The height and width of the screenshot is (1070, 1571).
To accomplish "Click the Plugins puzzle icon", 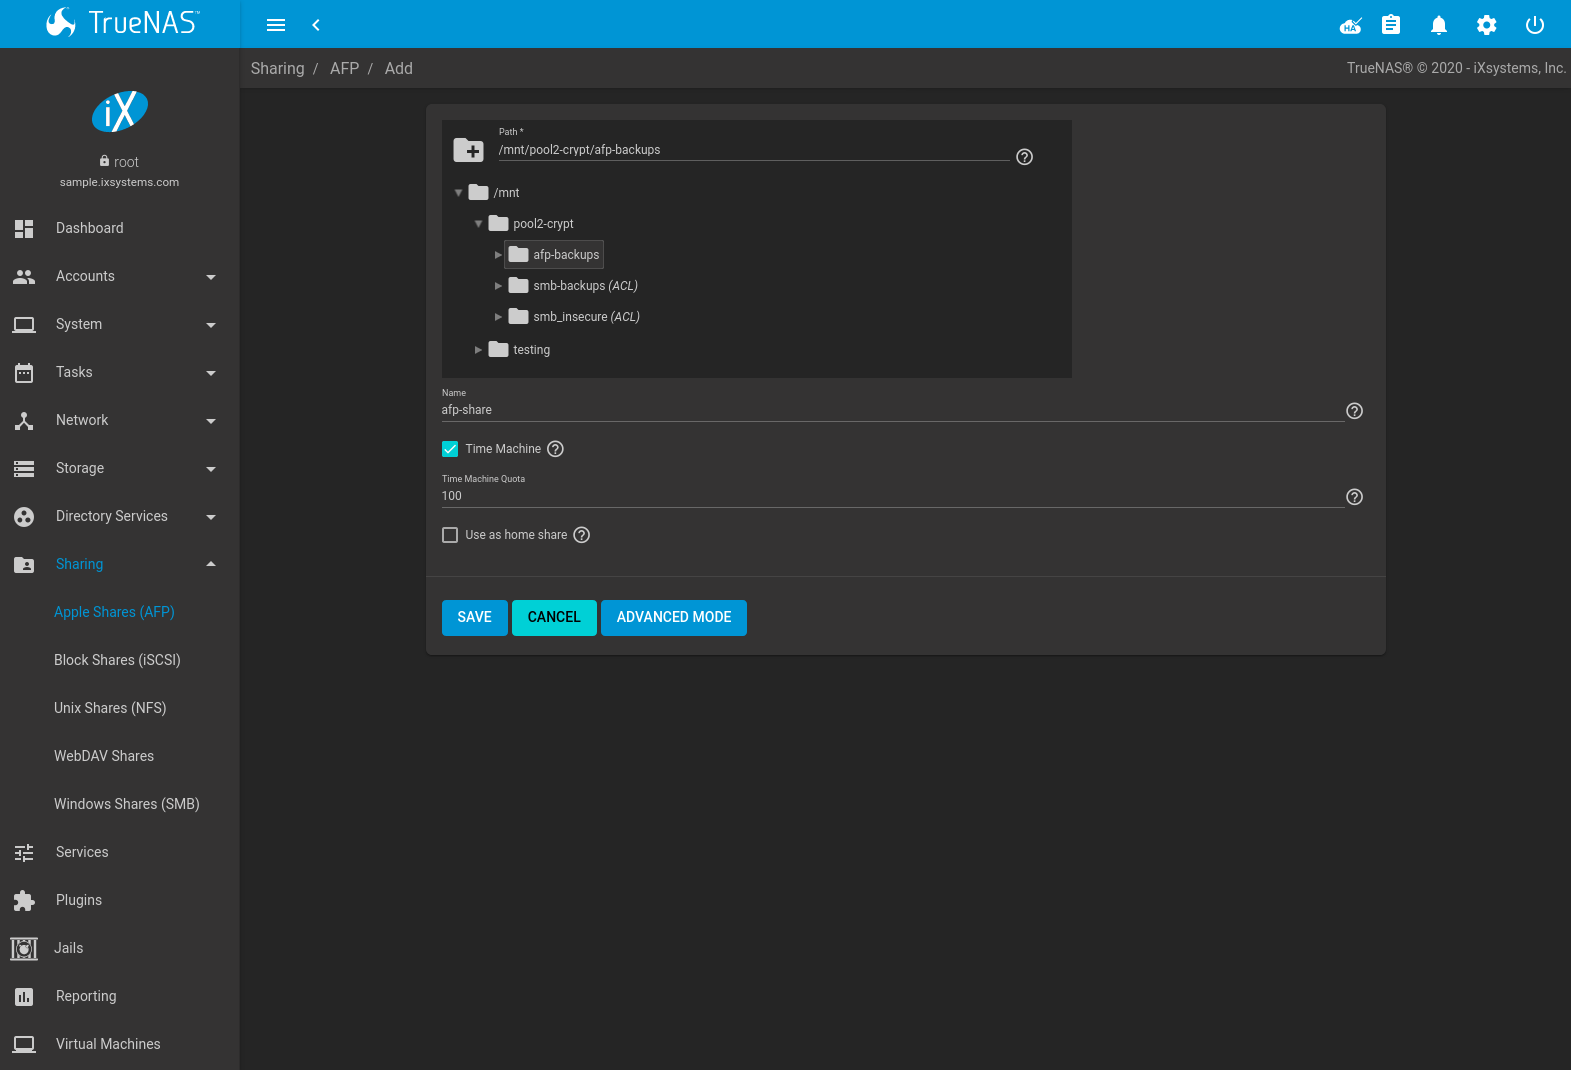I will [24, 900].
